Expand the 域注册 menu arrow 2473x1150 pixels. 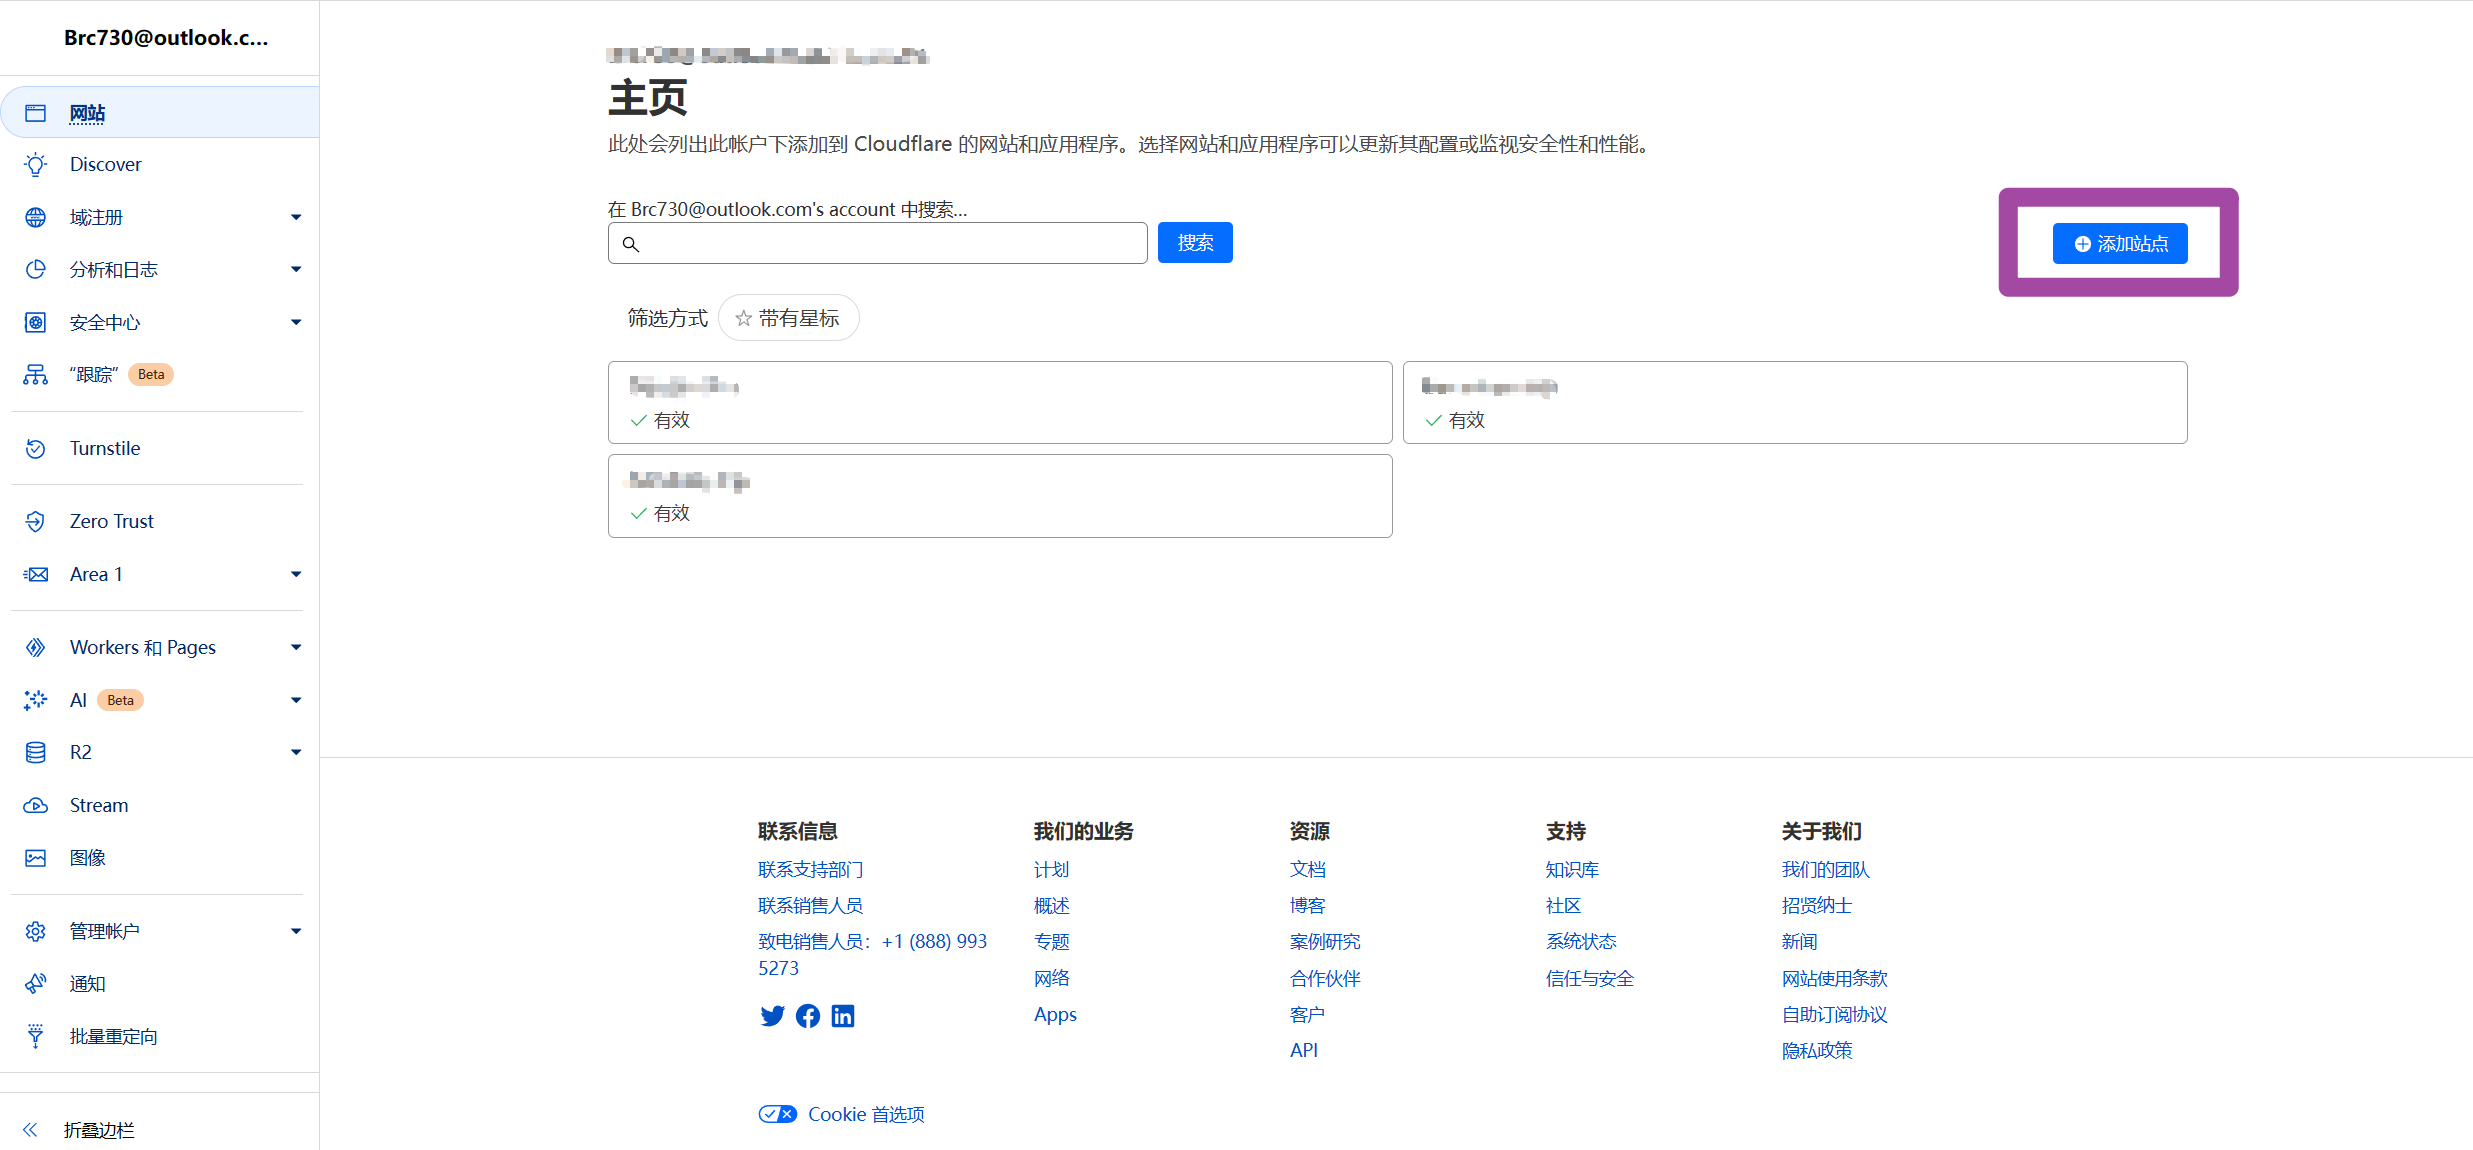coord(296,217)
